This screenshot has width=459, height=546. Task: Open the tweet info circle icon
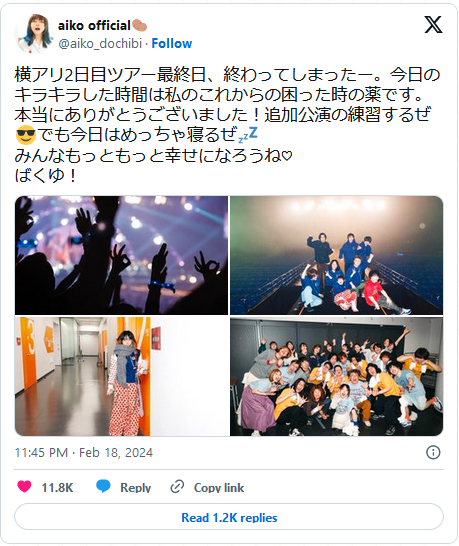click(433, 452)
